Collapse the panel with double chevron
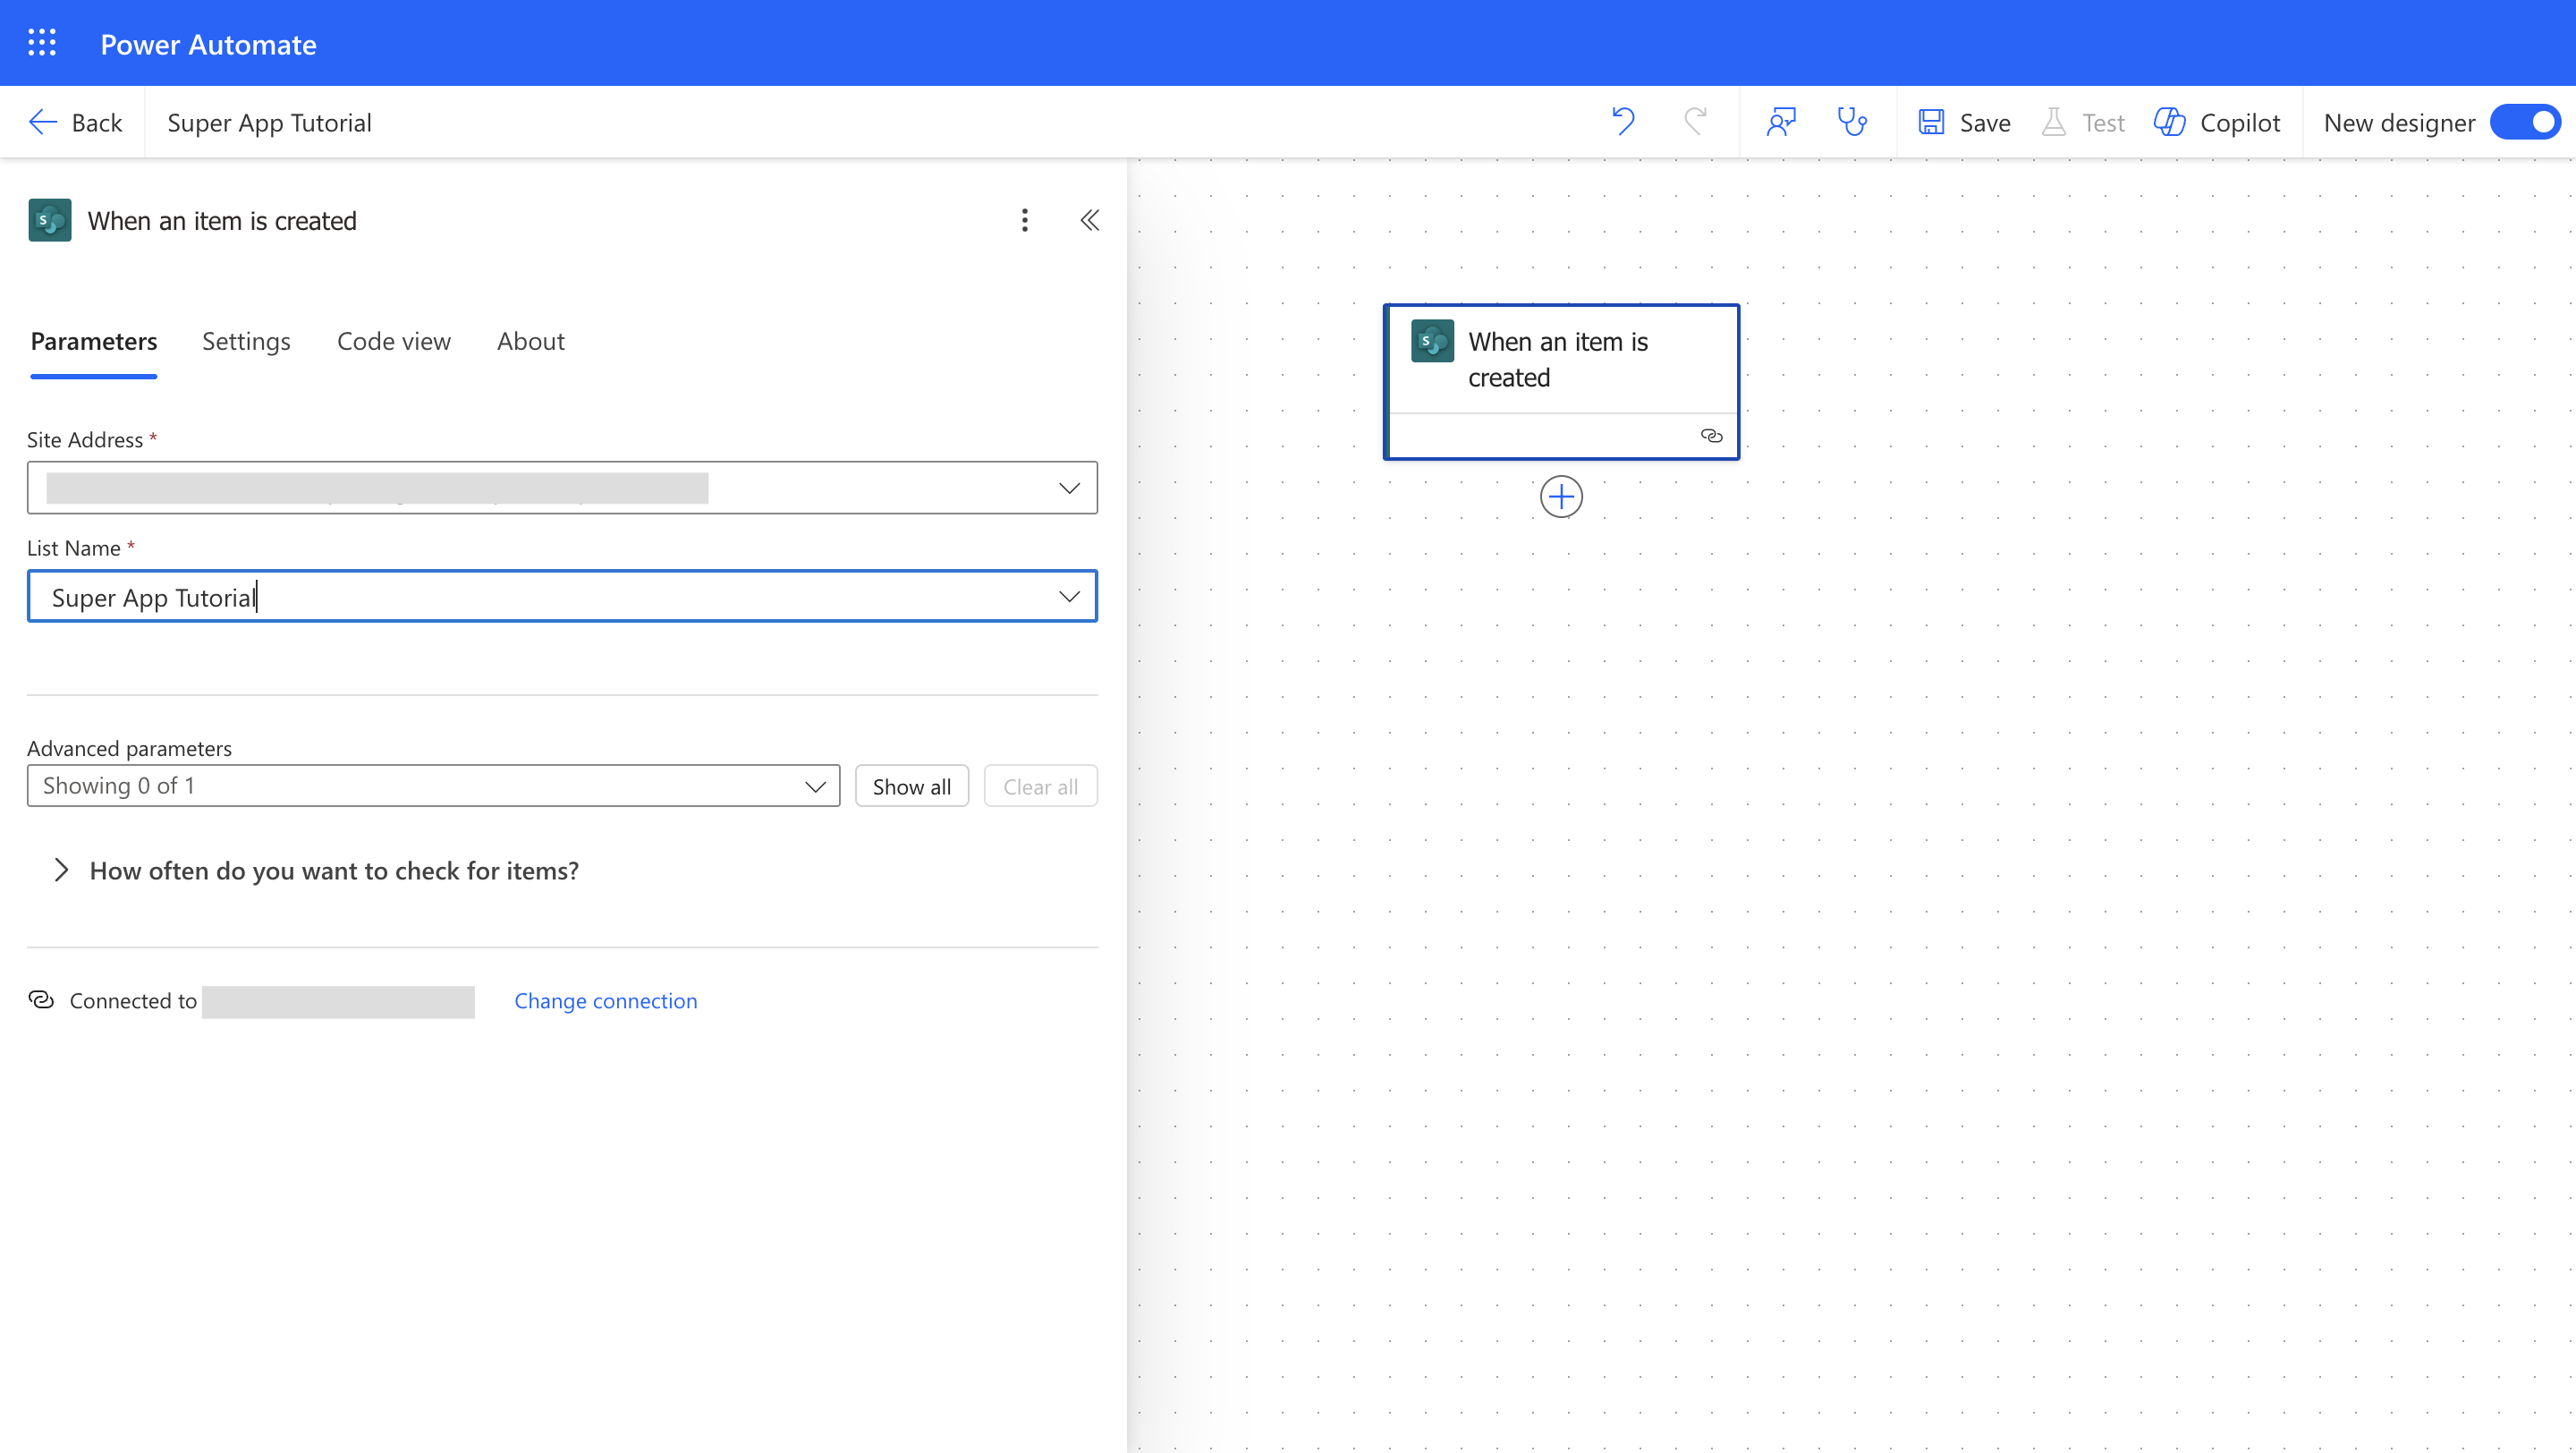2576x1453 pixels. (1090, 220)
